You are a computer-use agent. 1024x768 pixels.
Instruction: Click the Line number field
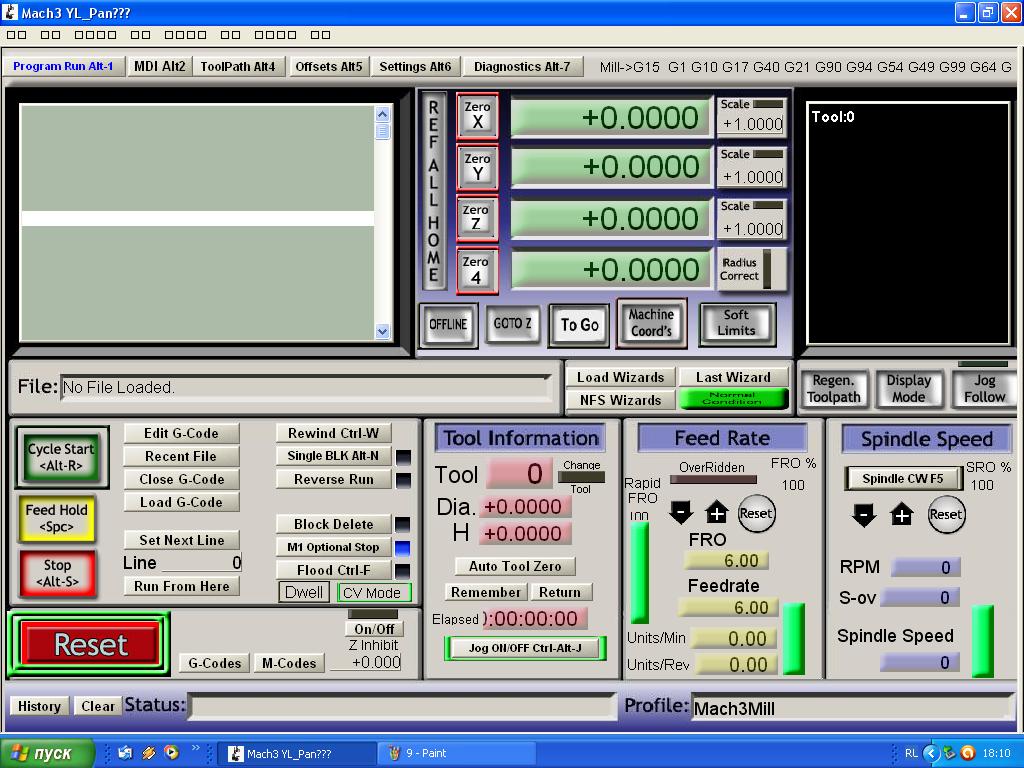(201, 563)
